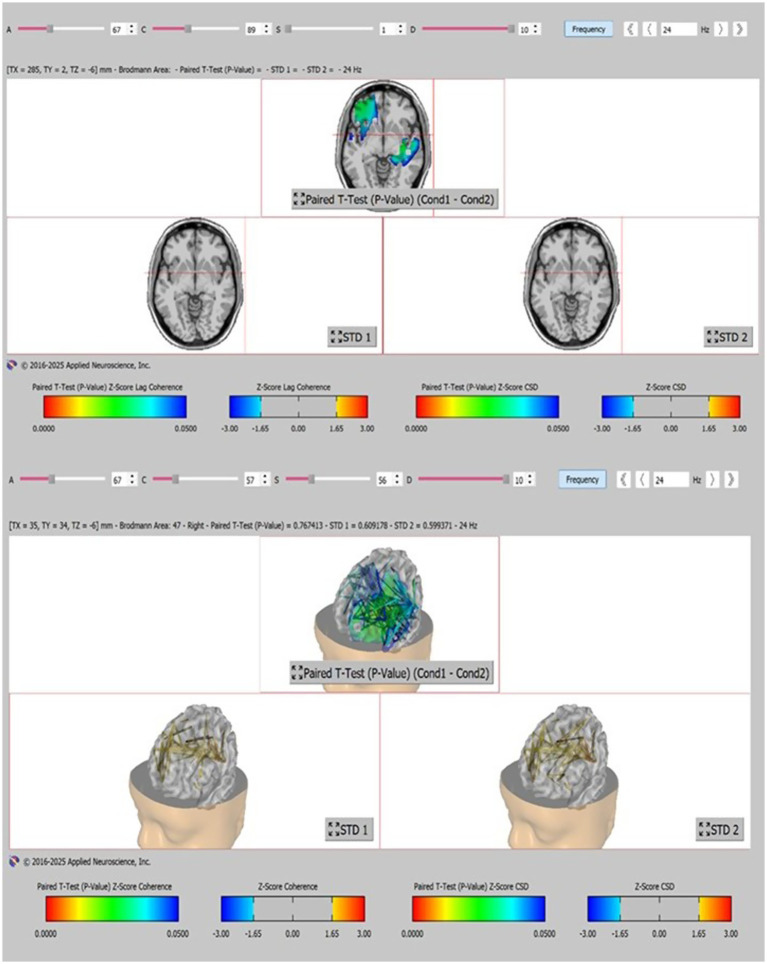Screen dimensions: 767x964
Task: Jump to last frequency in lower 3D coherence panel
Action: coord(731,480)
